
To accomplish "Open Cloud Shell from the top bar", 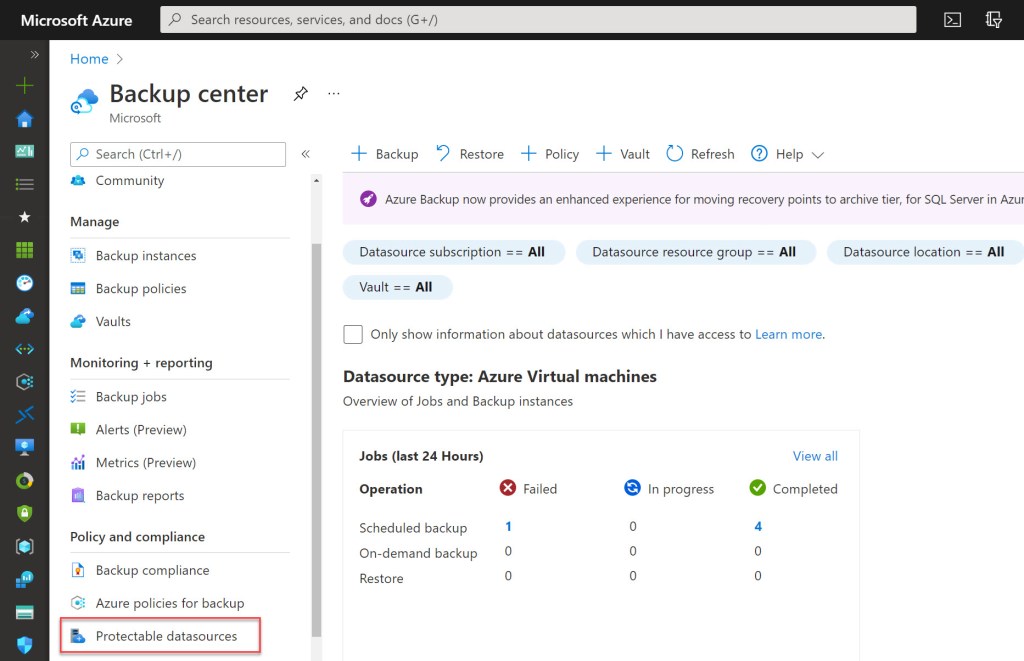I will 952,20.
